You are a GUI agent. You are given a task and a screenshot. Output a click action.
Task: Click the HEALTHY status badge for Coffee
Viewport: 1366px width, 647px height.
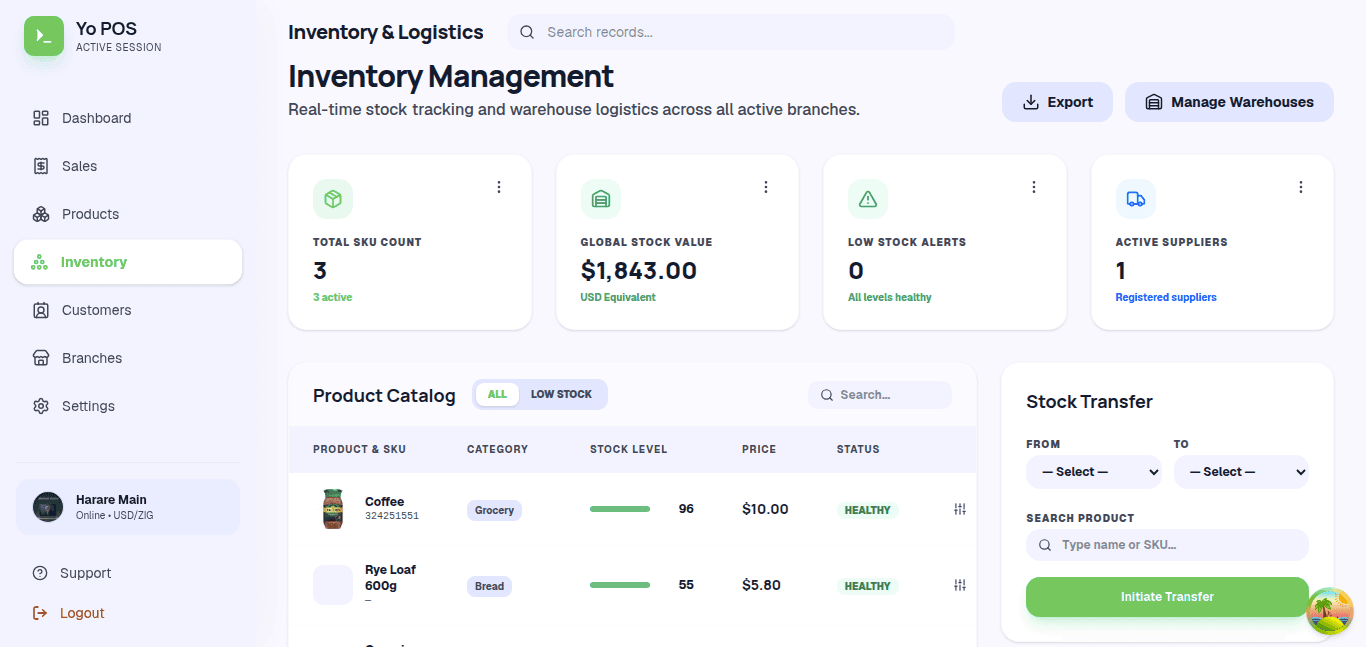(x=868, y=510)
